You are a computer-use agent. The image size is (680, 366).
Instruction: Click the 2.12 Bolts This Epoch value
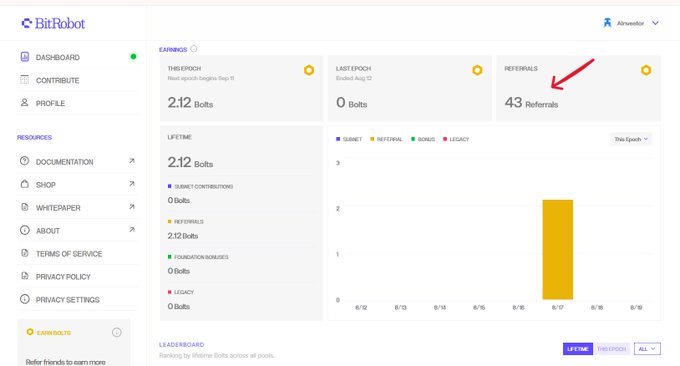(190, 103)
